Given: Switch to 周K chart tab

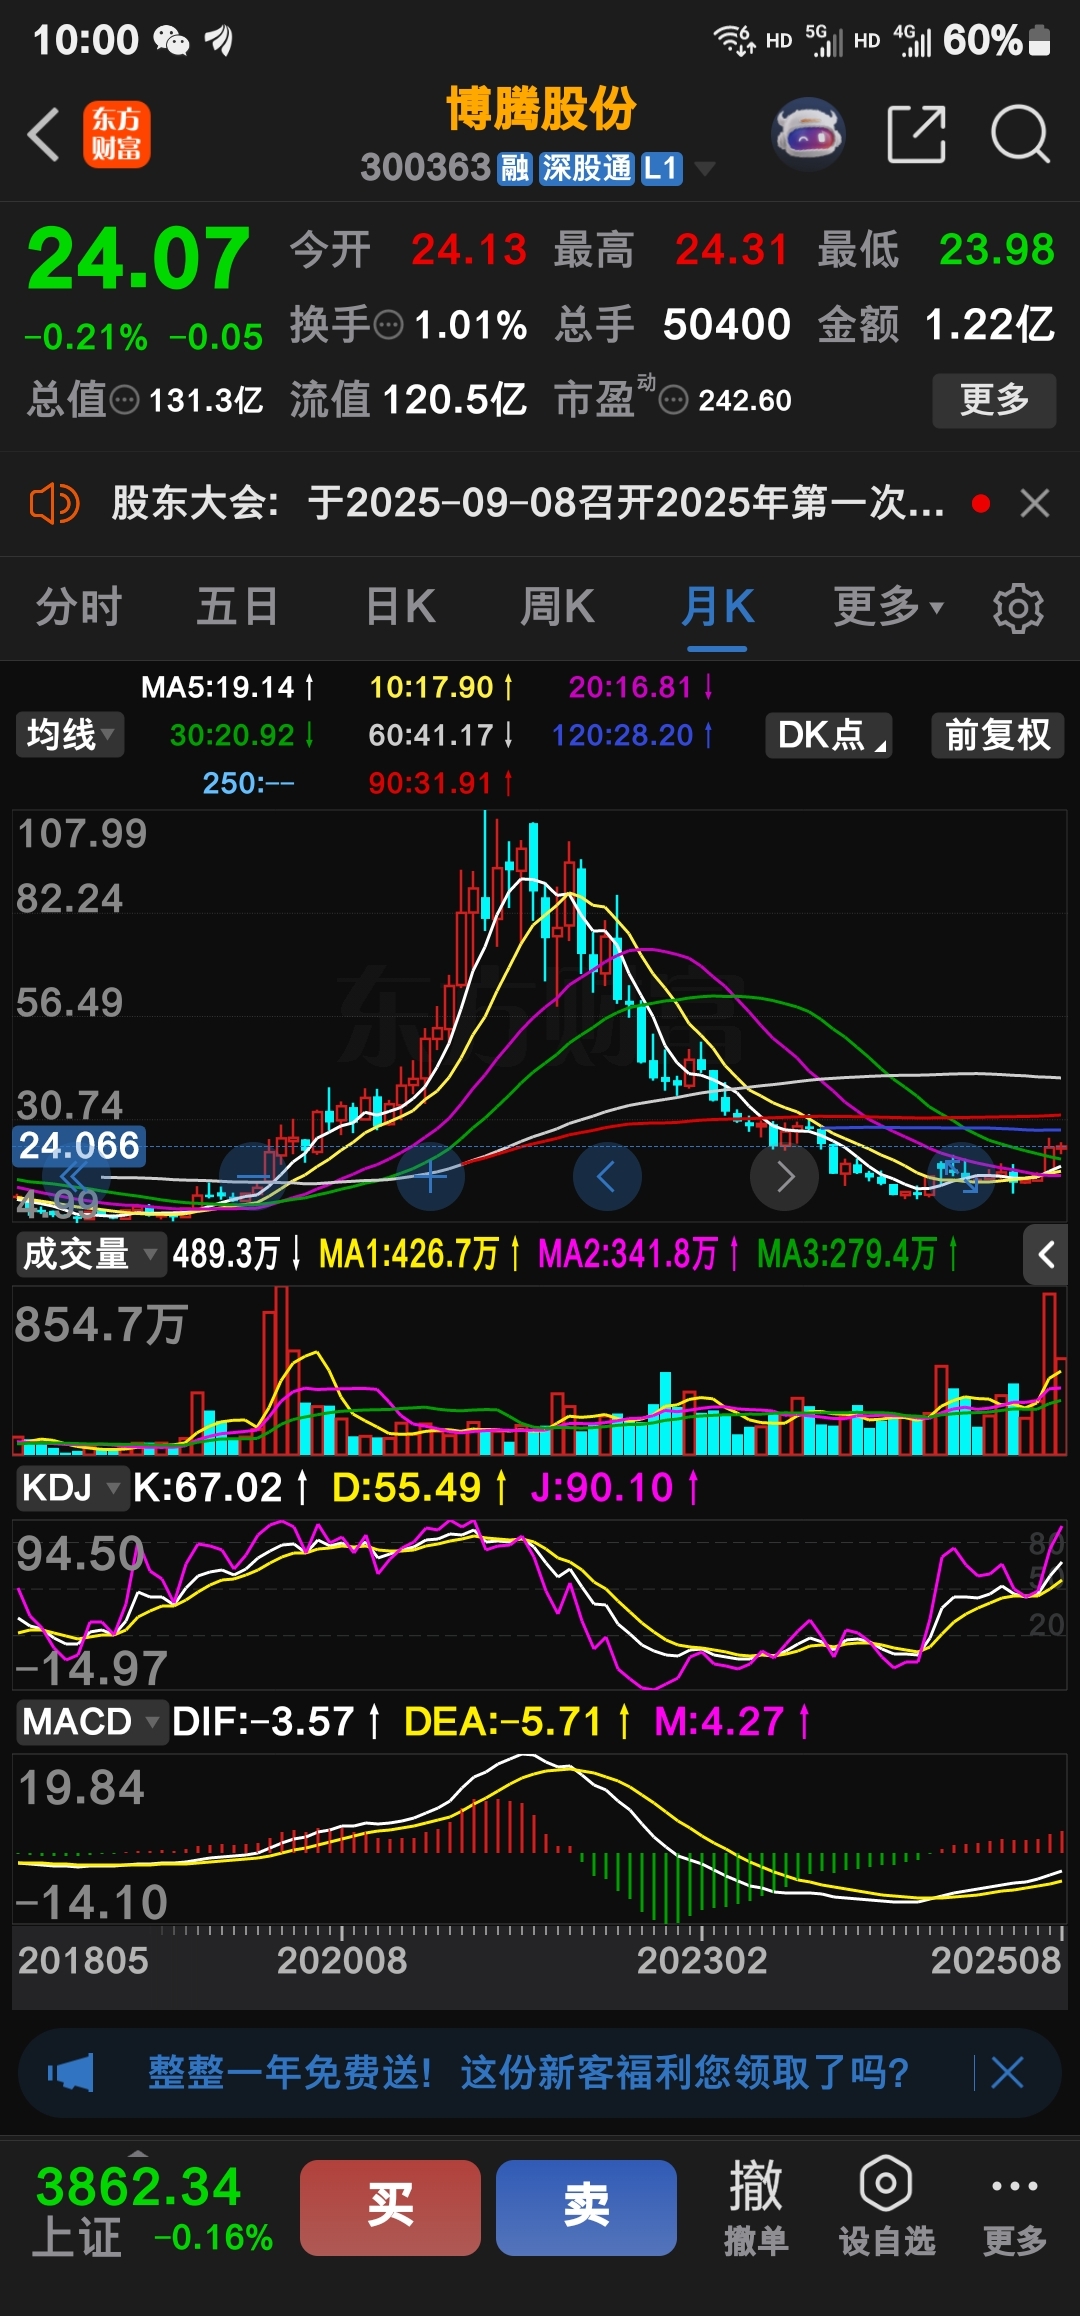Looking at the screenshot, I should [x=557, y=607].
